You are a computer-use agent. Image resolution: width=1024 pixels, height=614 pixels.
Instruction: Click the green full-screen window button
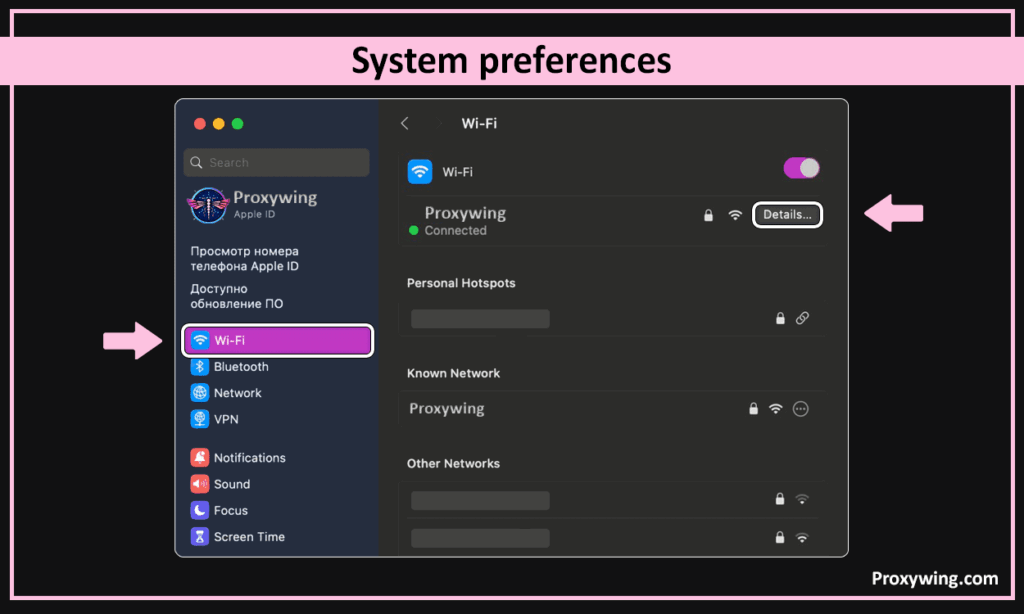237,123
